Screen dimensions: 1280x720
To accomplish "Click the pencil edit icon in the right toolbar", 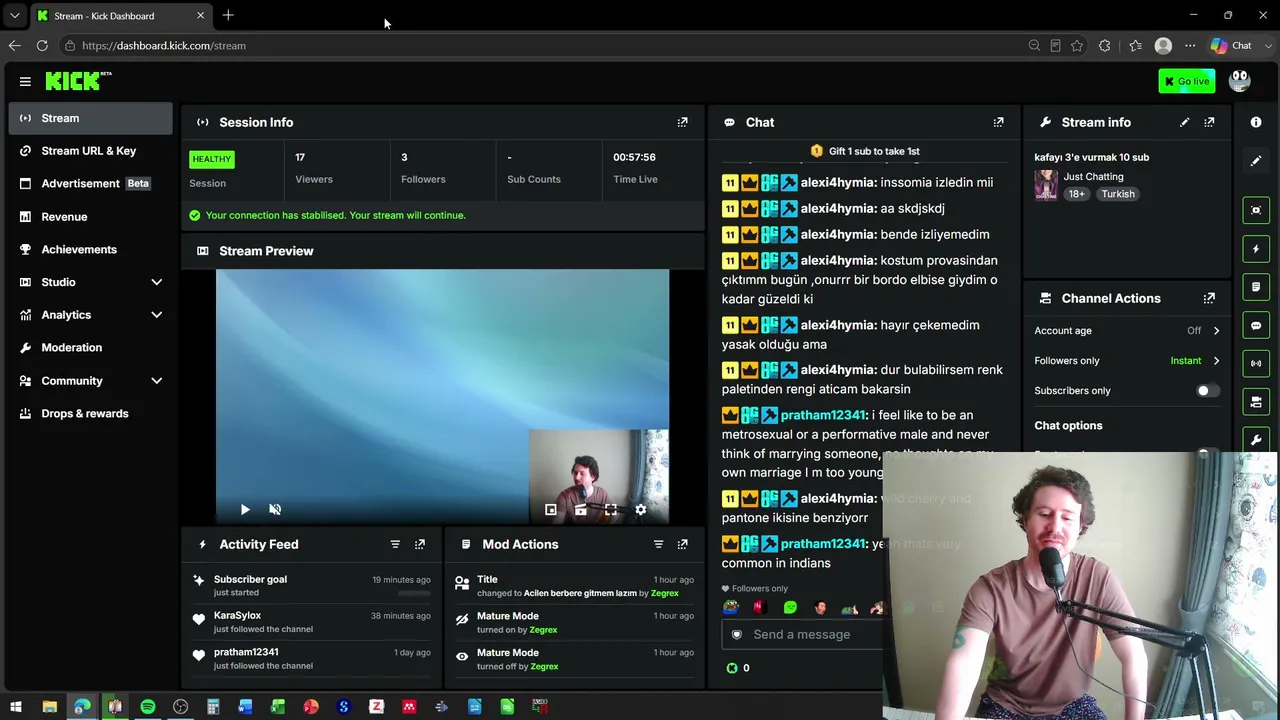I will 1256,160.
